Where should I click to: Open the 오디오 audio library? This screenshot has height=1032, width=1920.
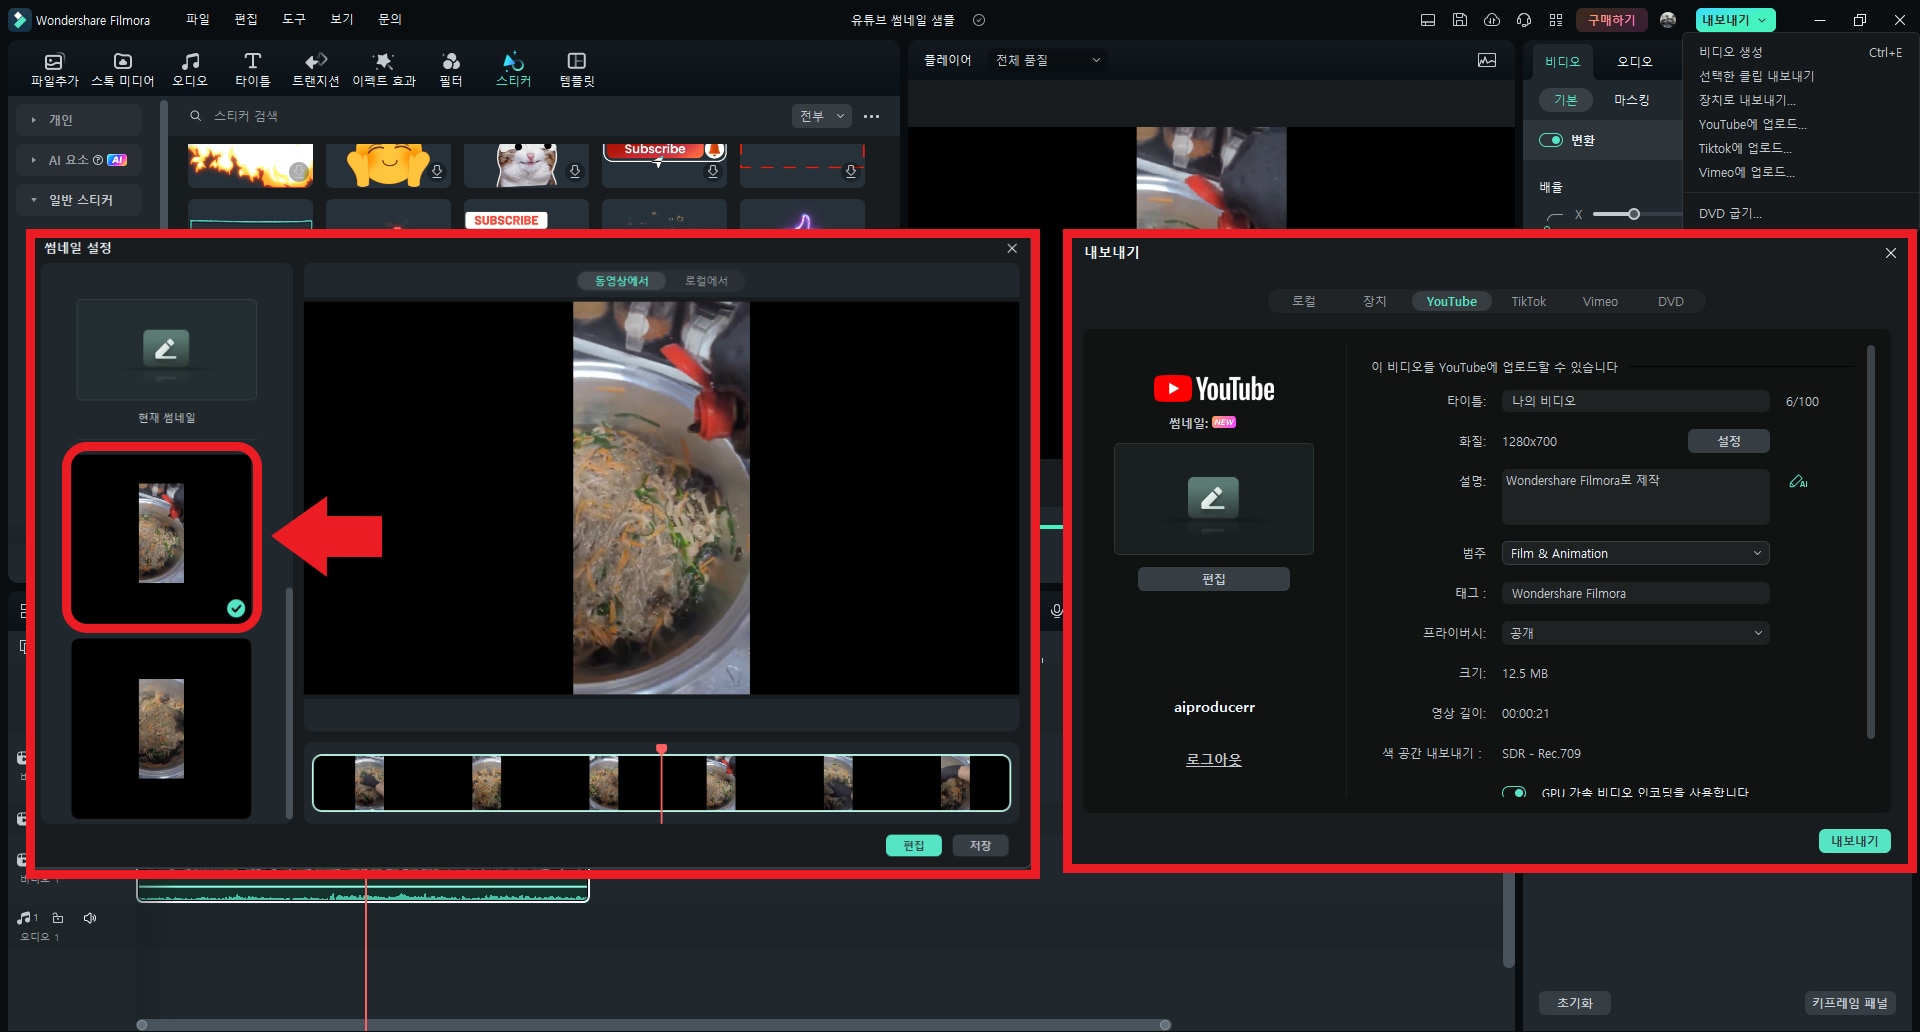tap(190, 70)
